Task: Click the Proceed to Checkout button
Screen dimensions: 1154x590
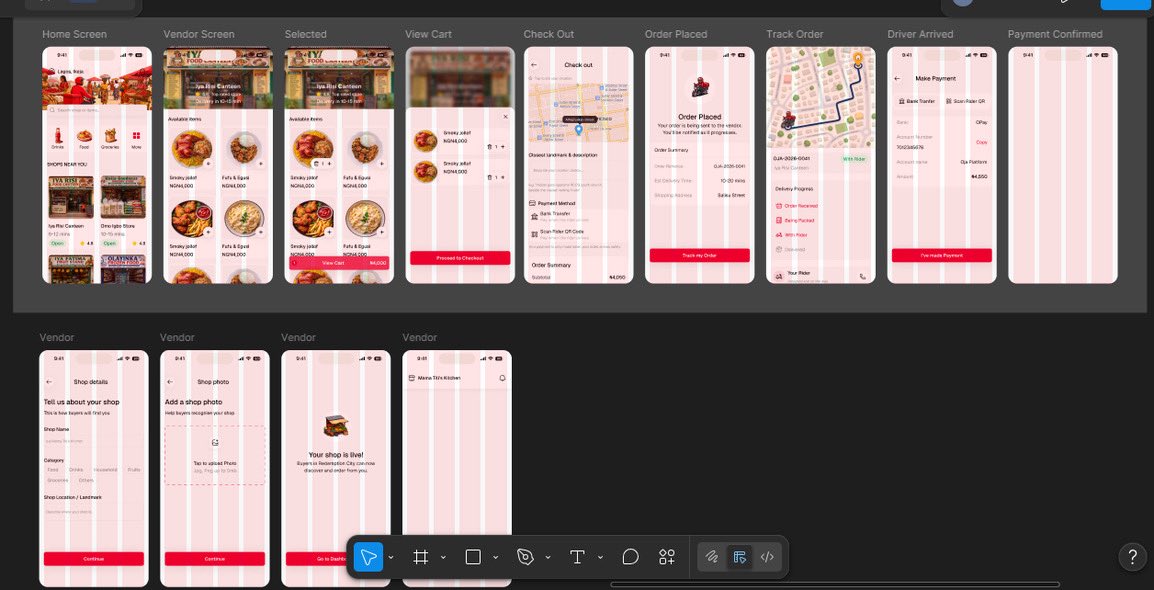Action: coord(460,258)
